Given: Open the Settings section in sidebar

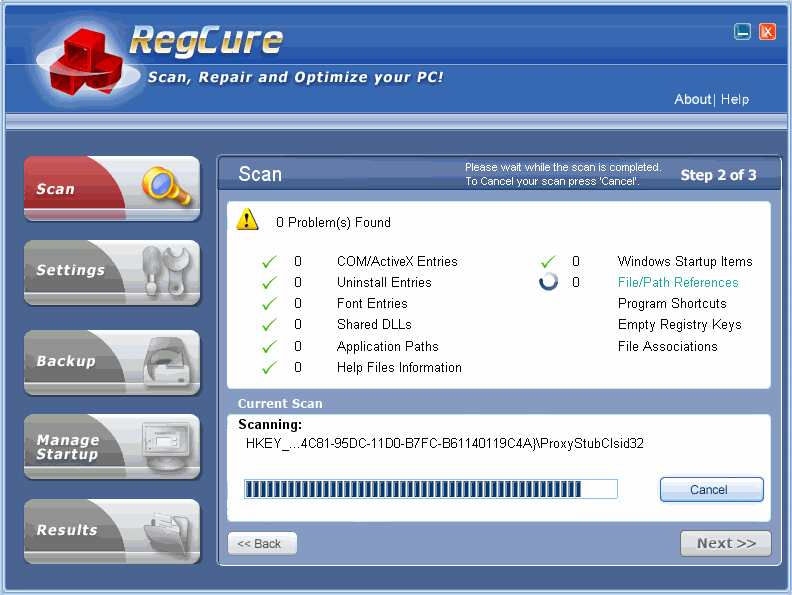Looking at the screenshot, I should (x=112, y=273).
